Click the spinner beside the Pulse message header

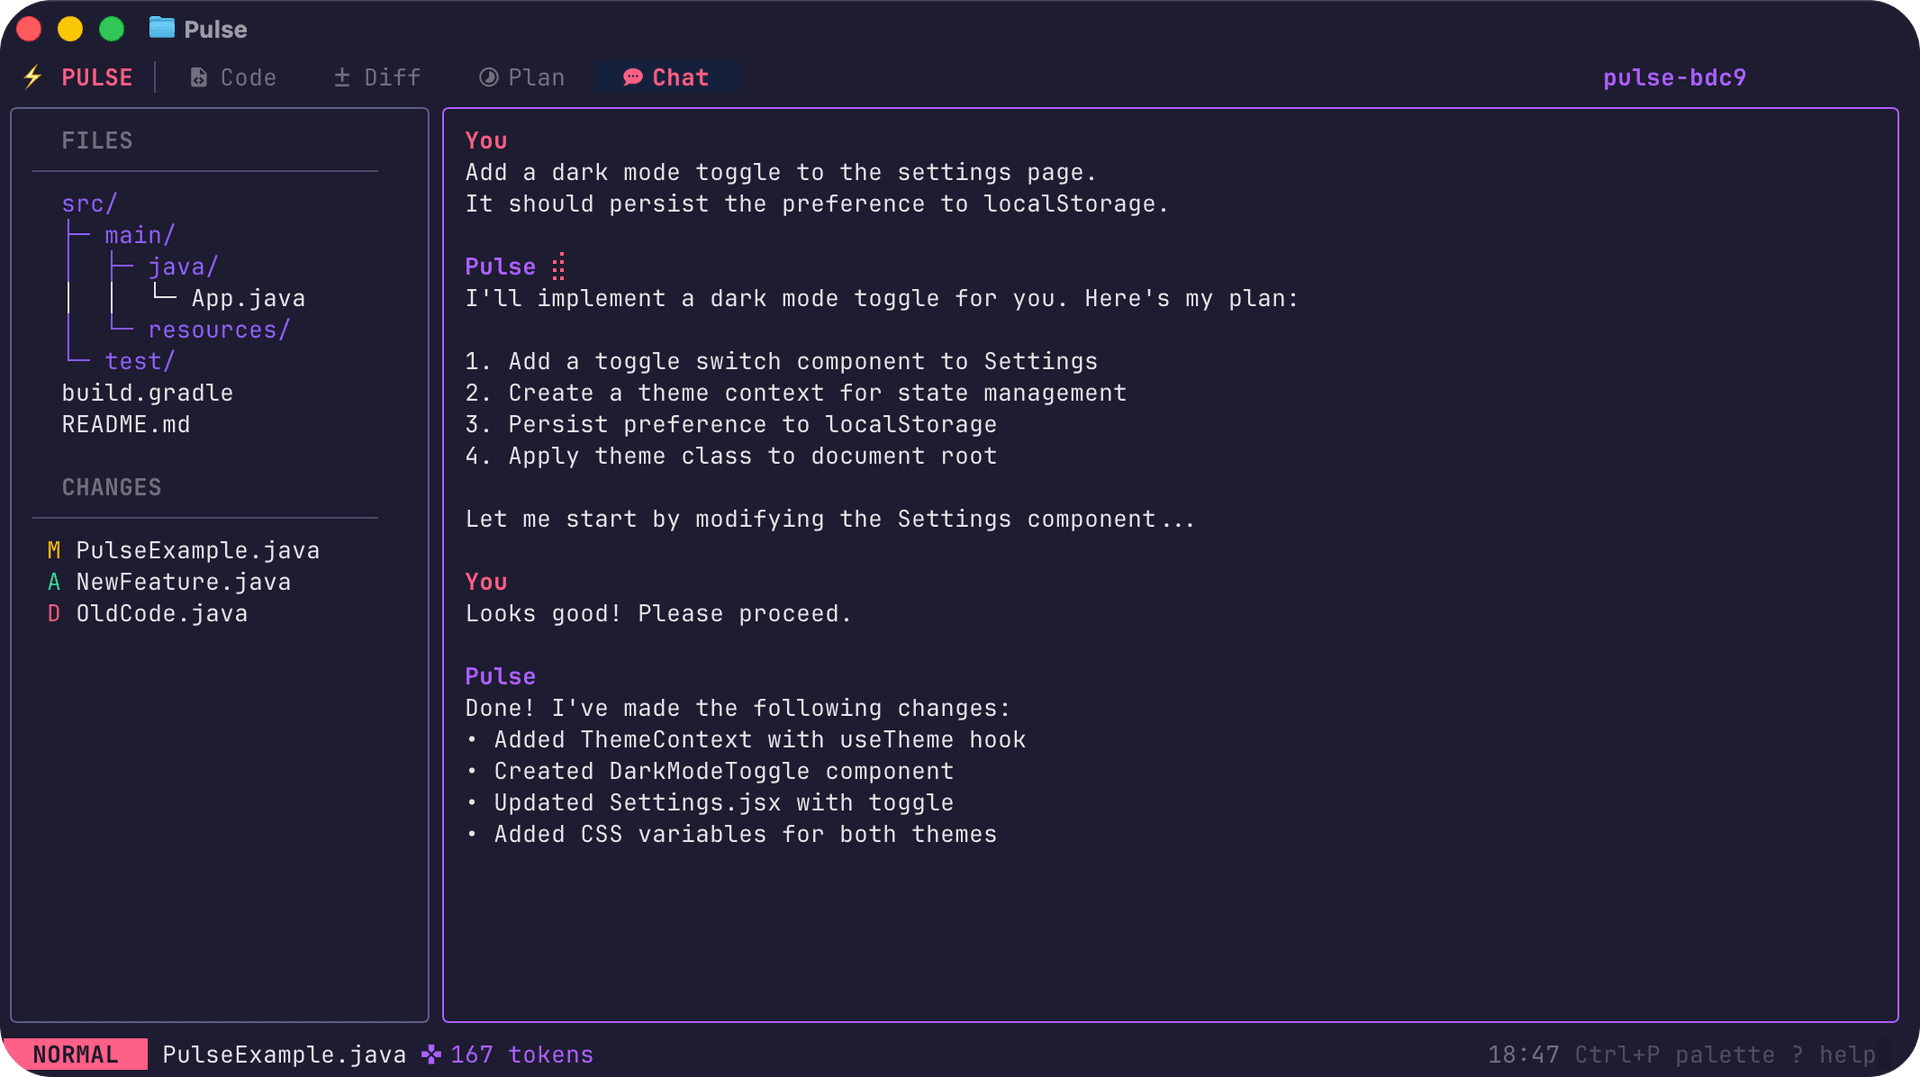pos(559,266)
